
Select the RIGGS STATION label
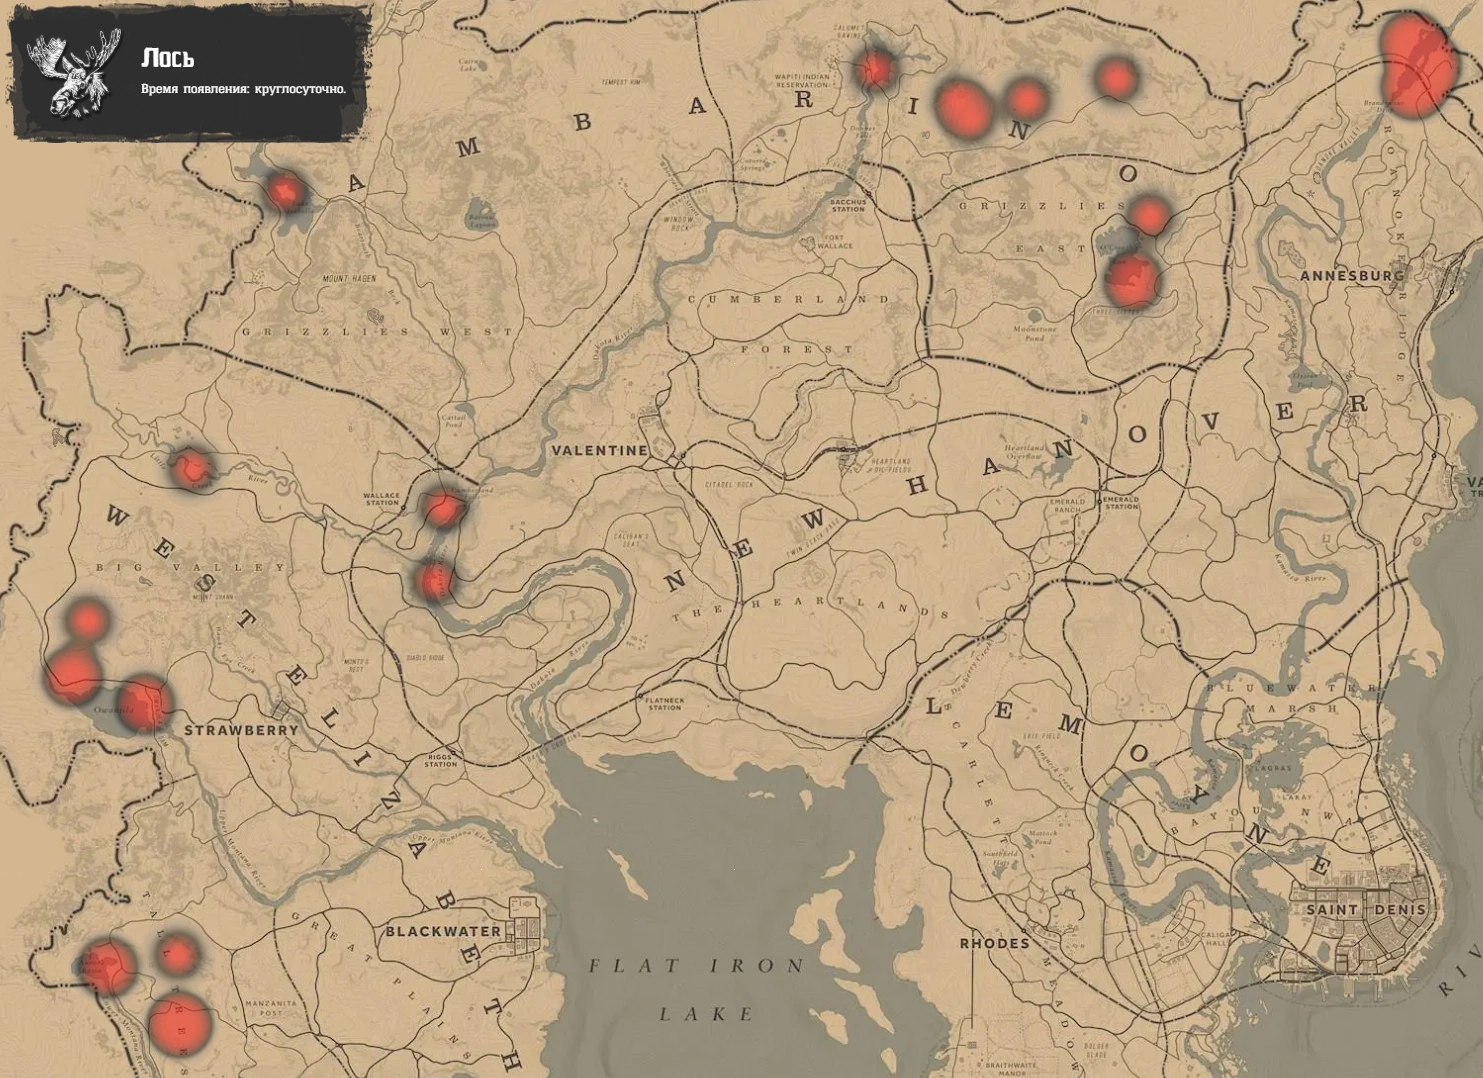pos(440,761)
